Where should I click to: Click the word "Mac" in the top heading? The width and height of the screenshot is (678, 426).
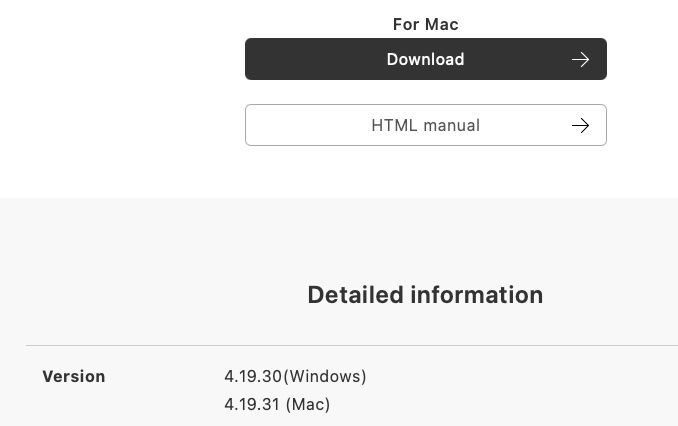tap(440, 25)
